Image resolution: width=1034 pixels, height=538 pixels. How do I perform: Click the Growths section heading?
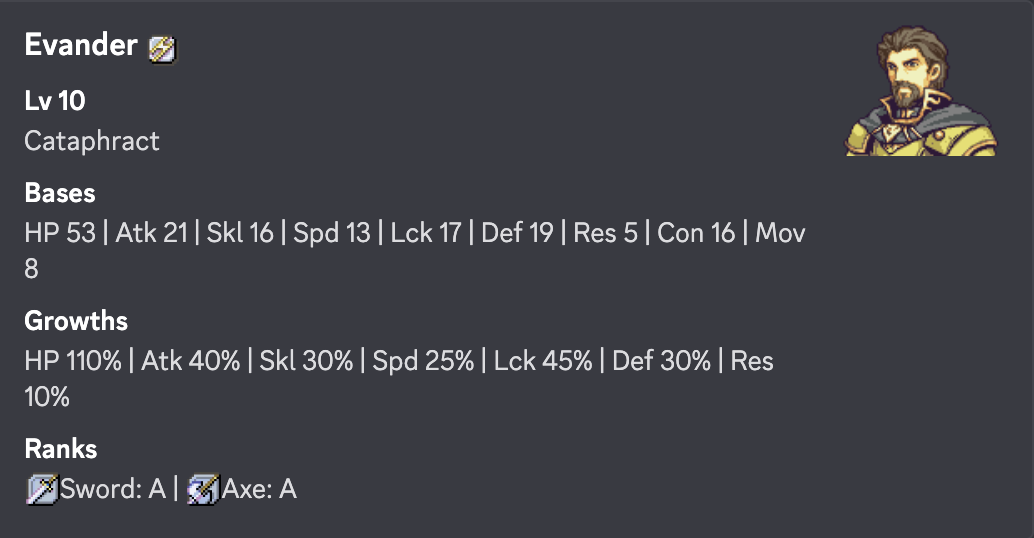click(76, 321)
